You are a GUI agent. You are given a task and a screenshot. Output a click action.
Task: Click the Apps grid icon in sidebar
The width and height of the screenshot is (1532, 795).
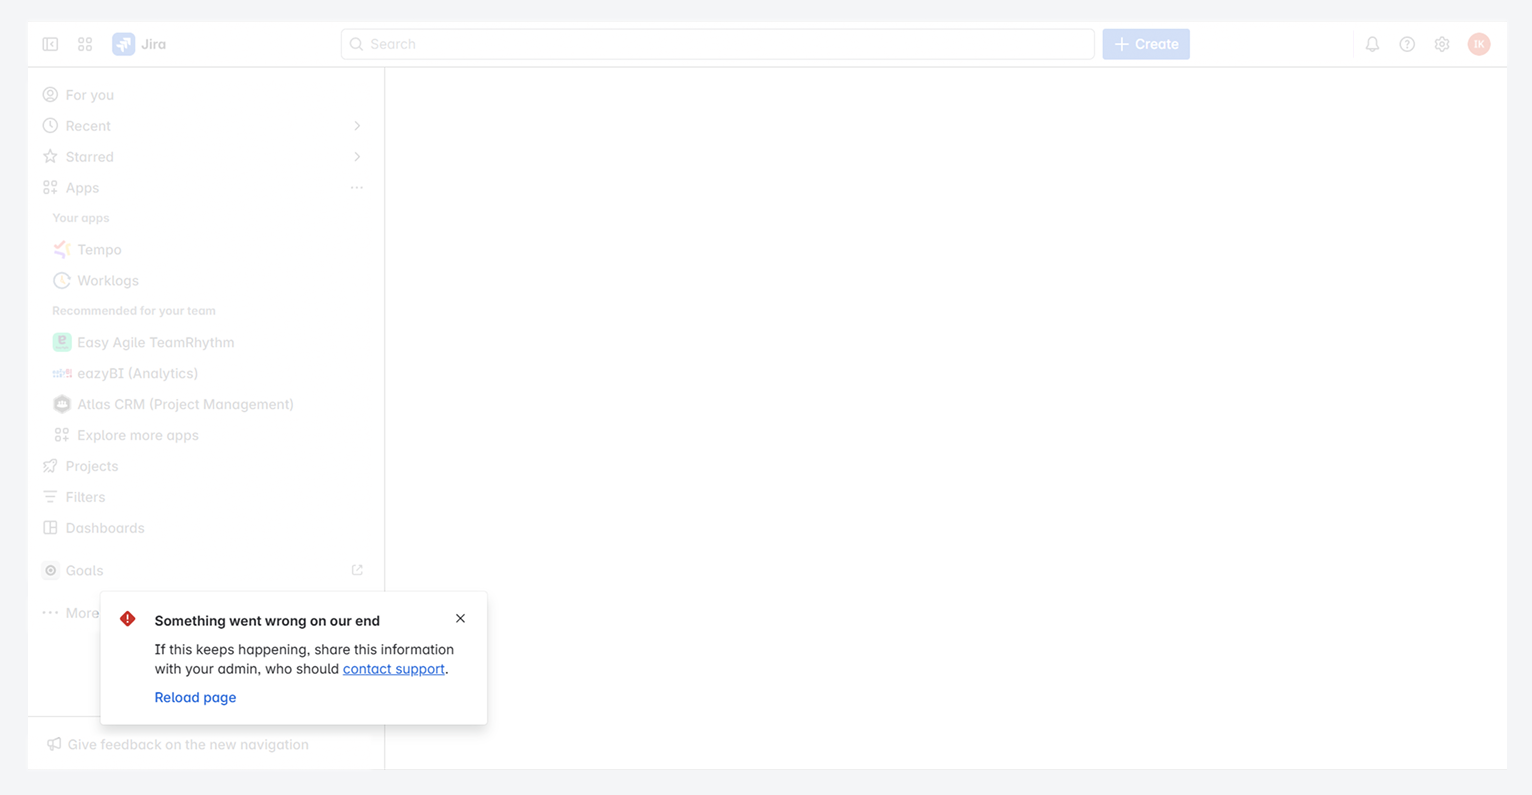click(x=50, y=188)
